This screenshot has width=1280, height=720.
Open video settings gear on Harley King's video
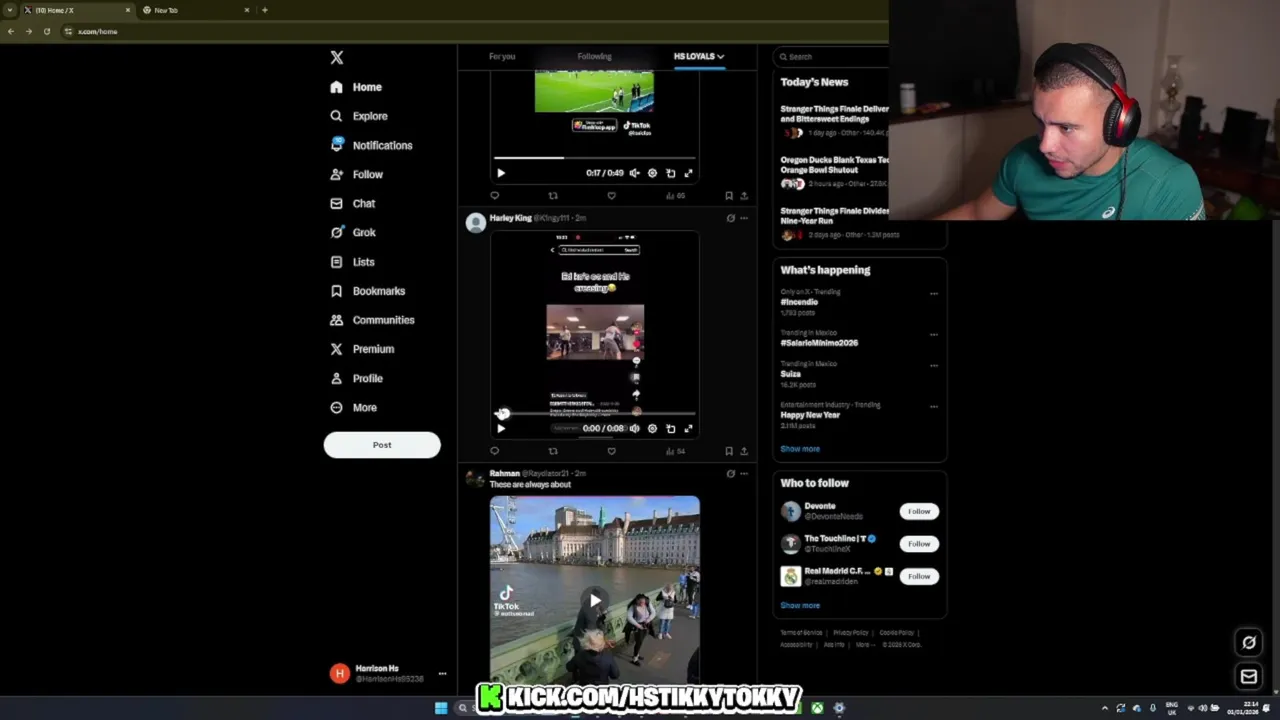point(652,428)
